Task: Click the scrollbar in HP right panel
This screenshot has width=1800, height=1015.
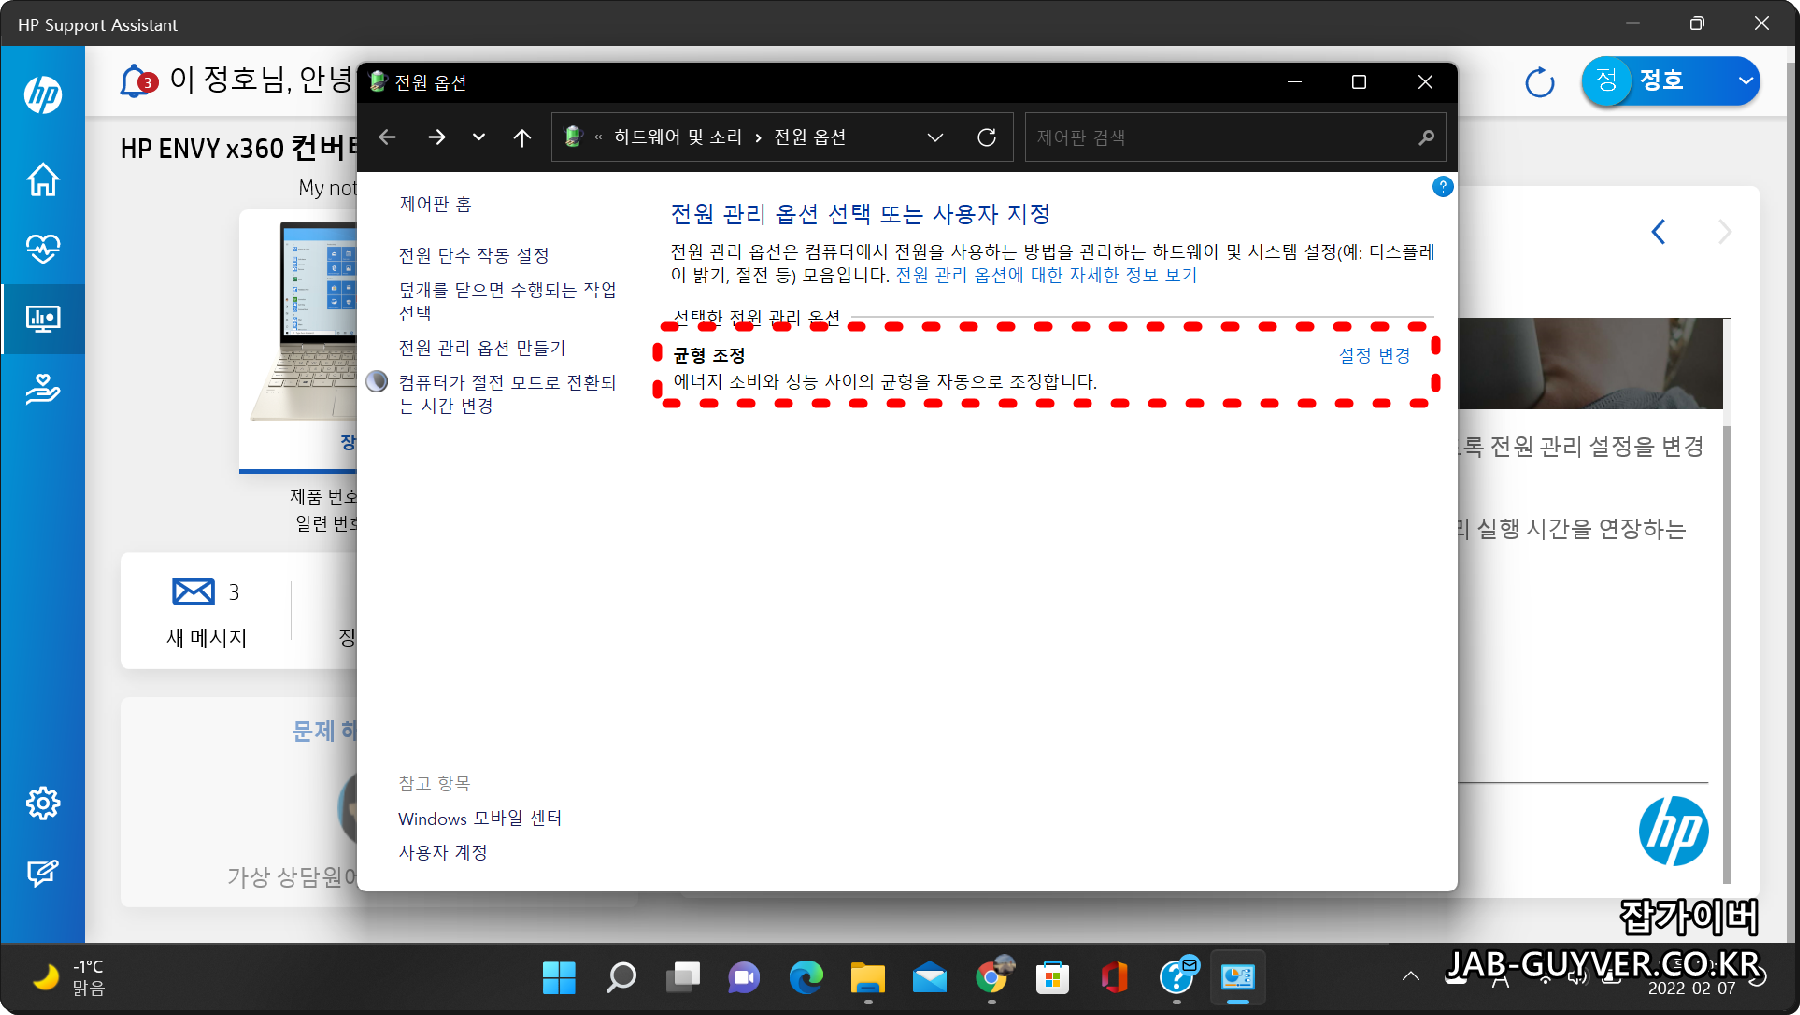Action: point(1726,655)
